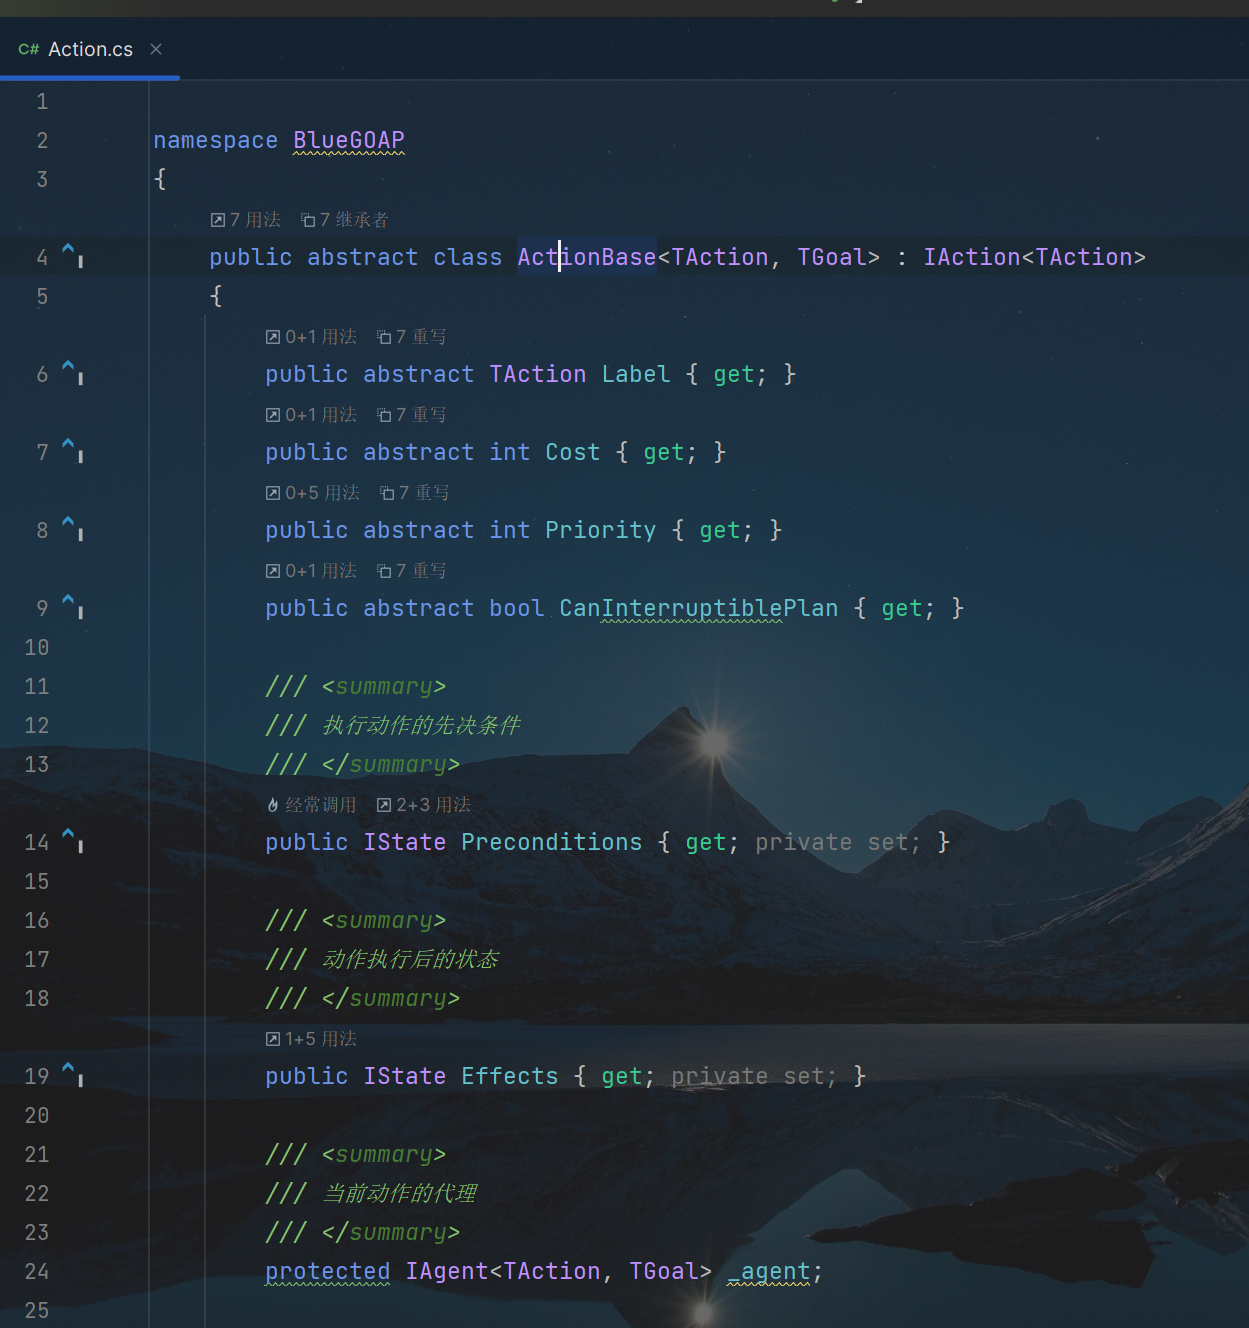Open the "0+5 用法" usages lens above Priority

click(313, 493)
